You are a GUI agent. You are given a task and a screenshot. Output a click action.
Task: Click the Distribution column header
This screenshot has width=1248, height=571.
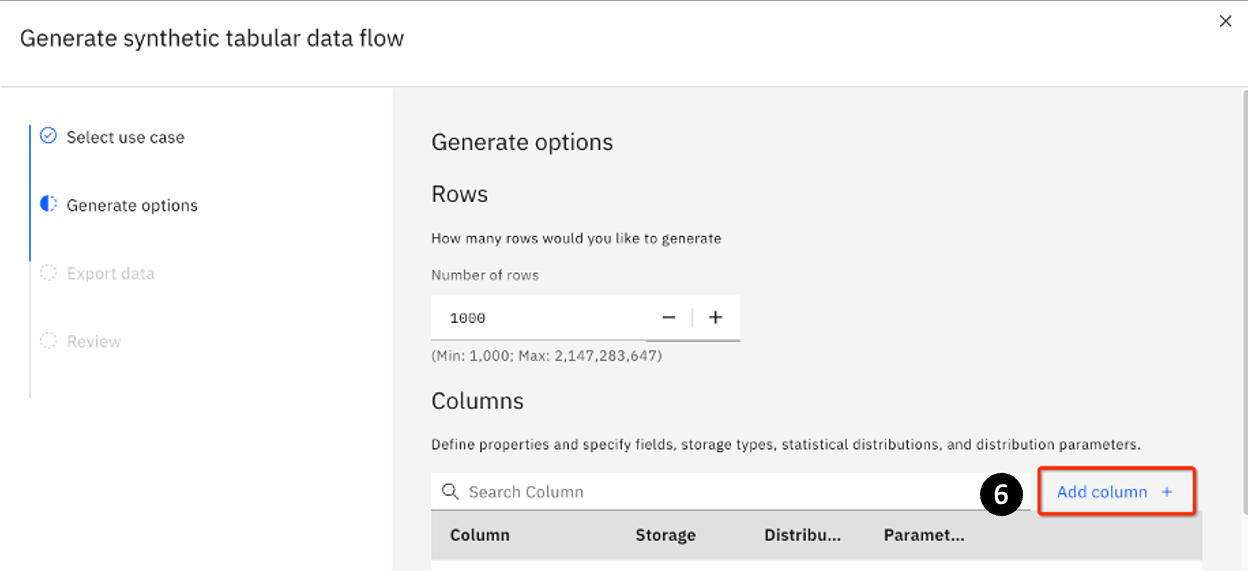[x=802, y=535]
